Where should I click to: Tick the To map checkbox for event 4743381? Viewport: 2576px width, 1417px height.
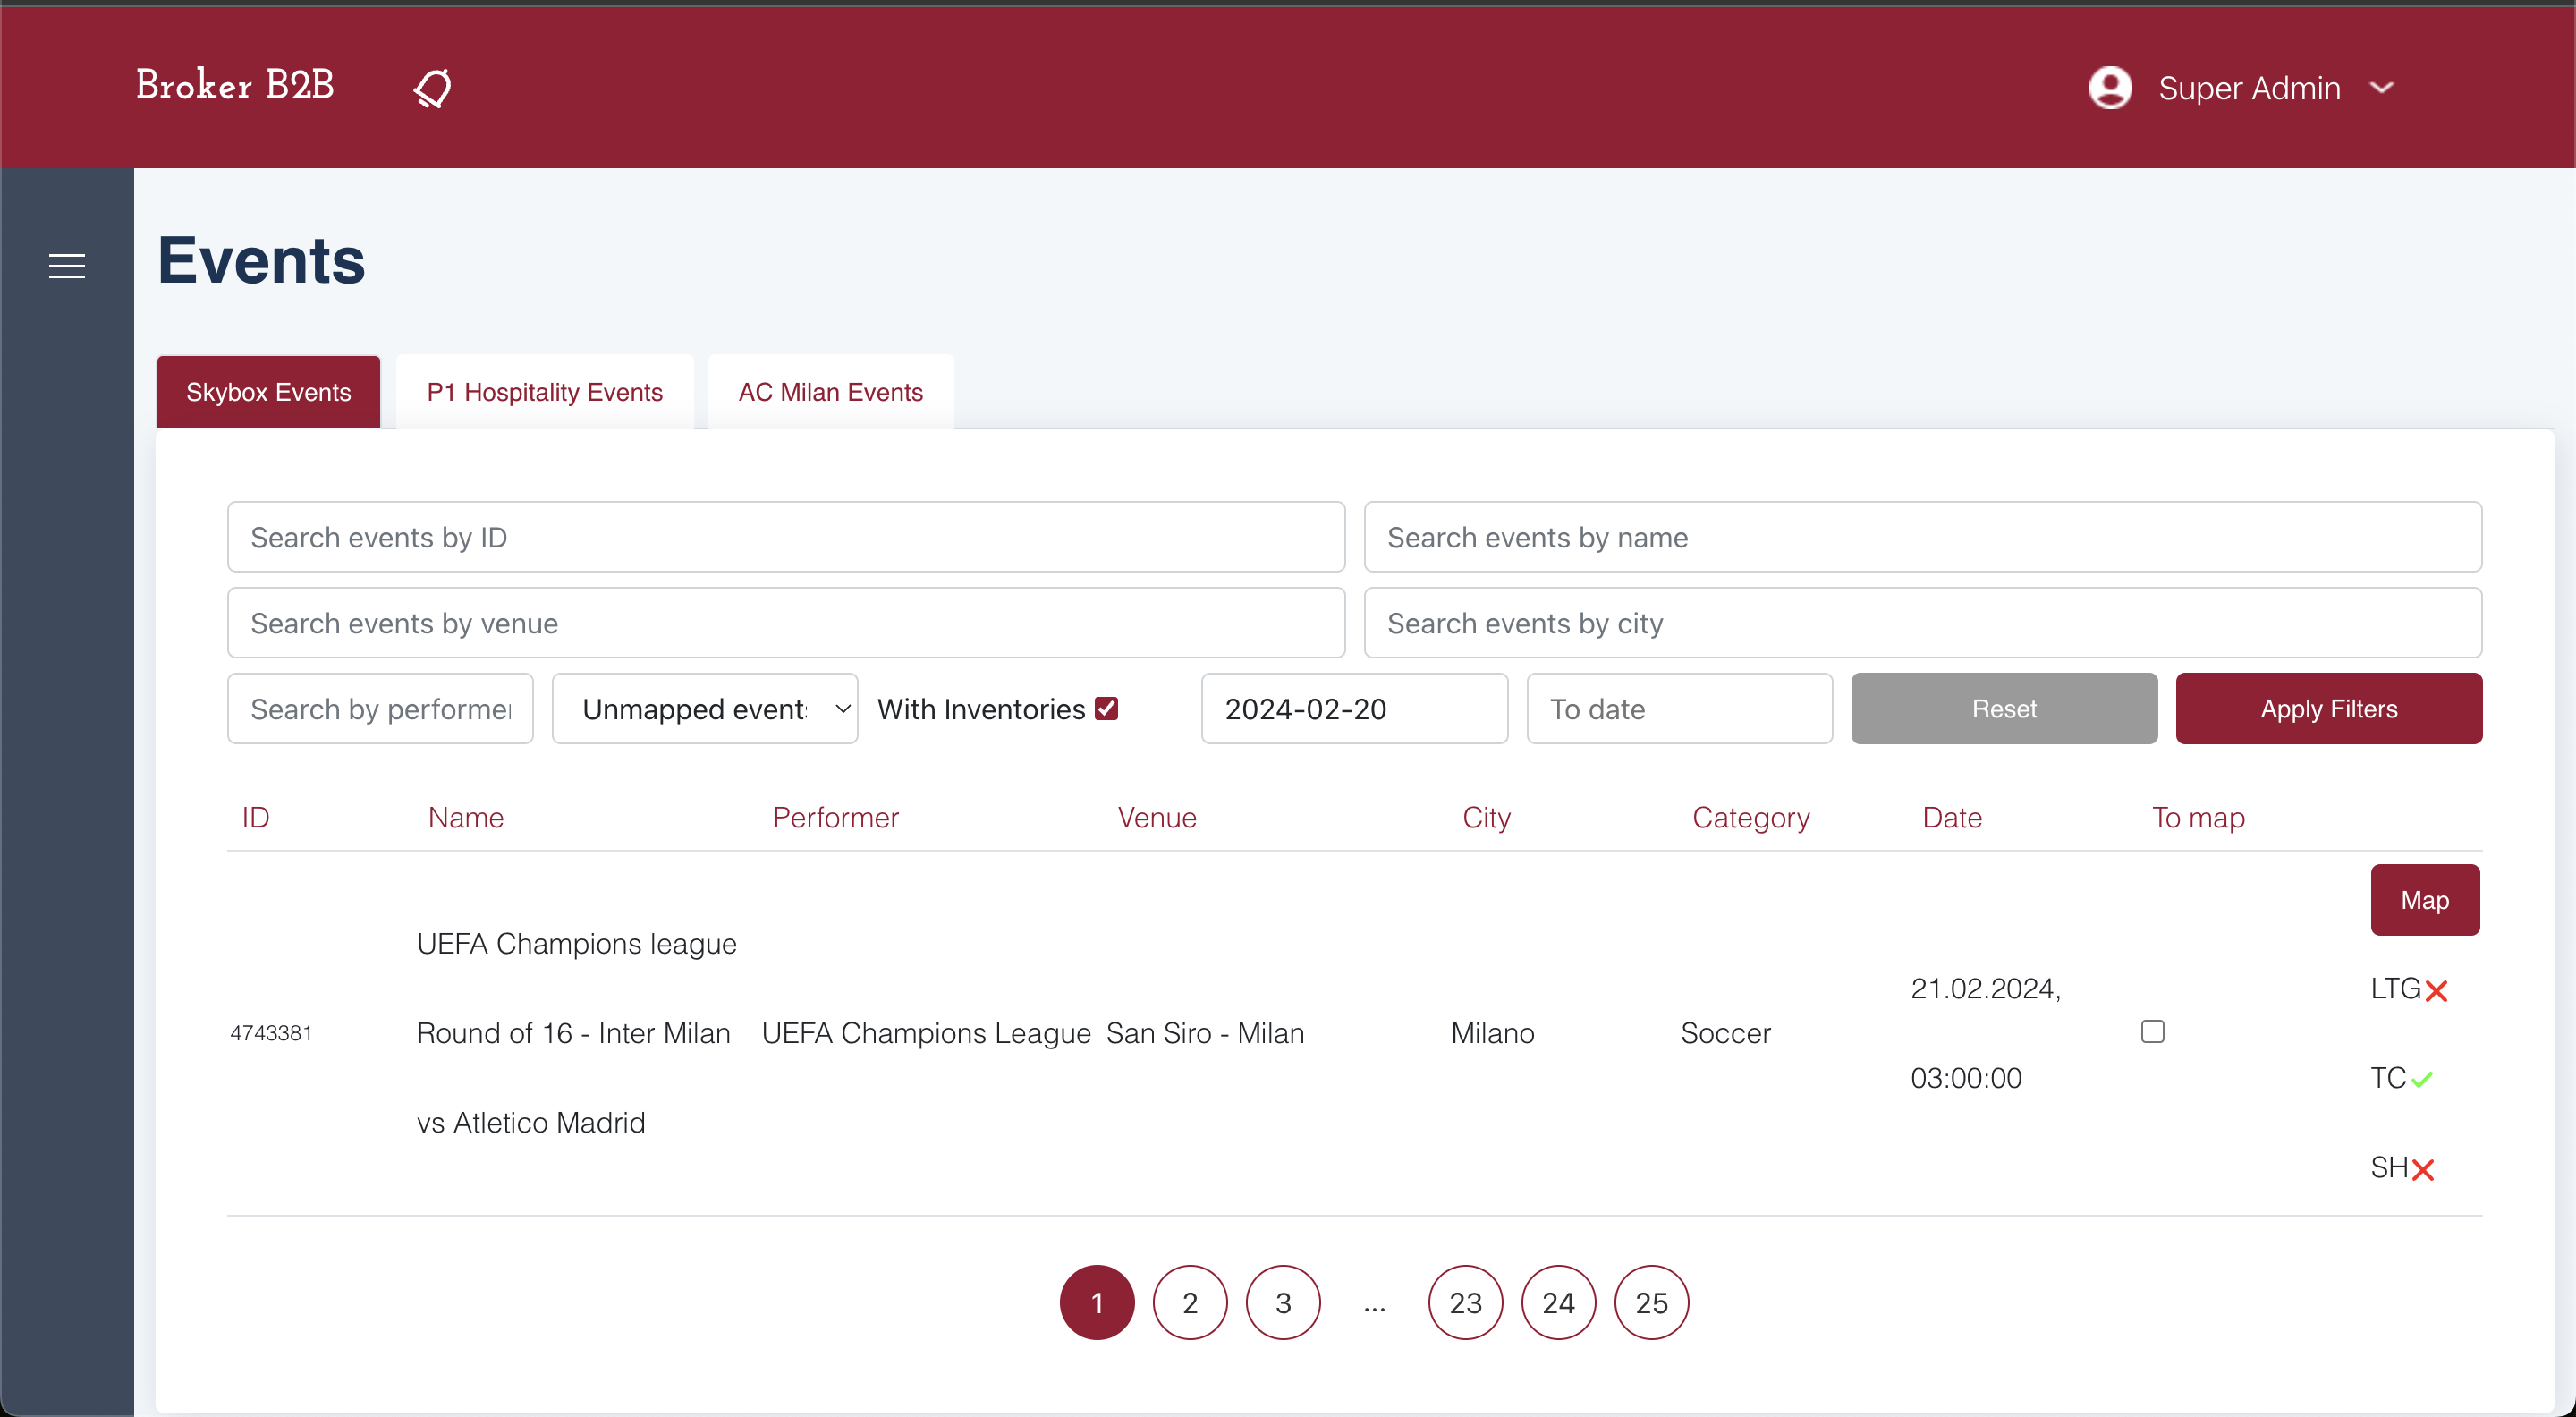coord(2152,1032)
